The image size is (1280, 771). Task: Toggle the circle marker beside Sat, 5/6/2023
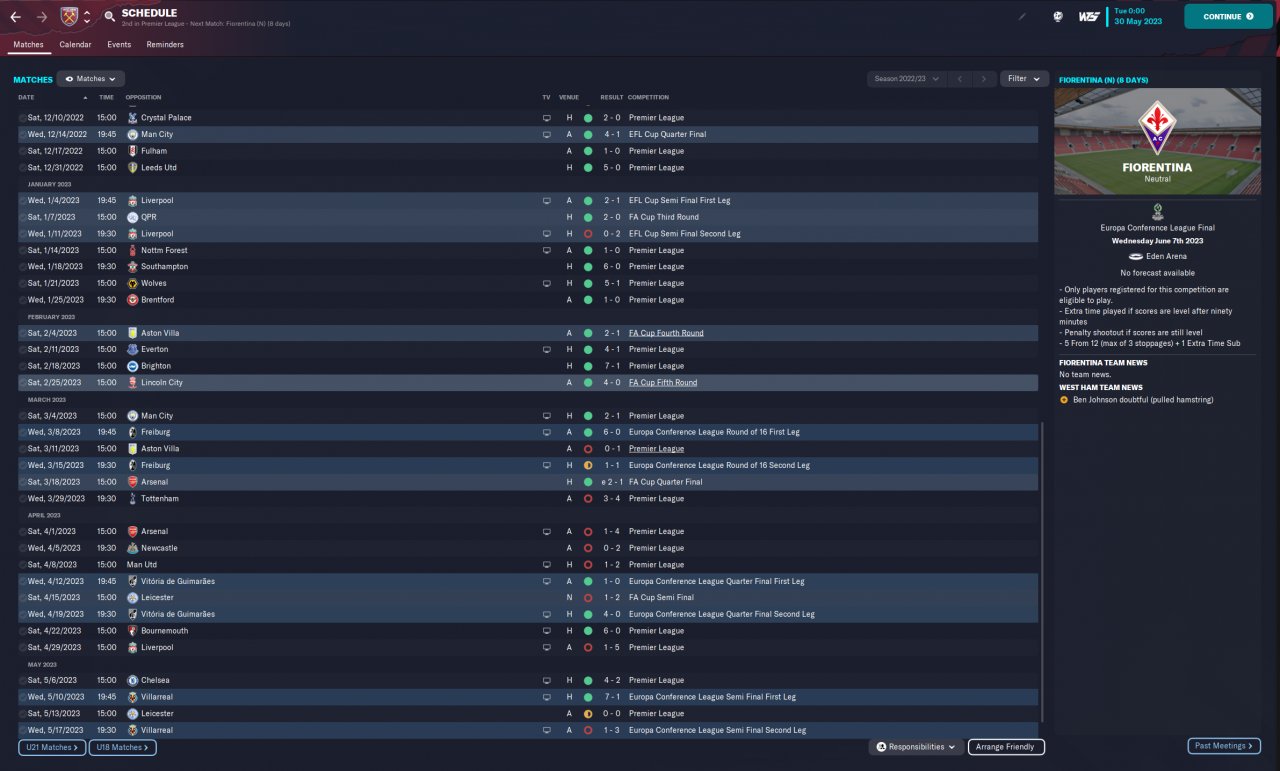point(23,680)
